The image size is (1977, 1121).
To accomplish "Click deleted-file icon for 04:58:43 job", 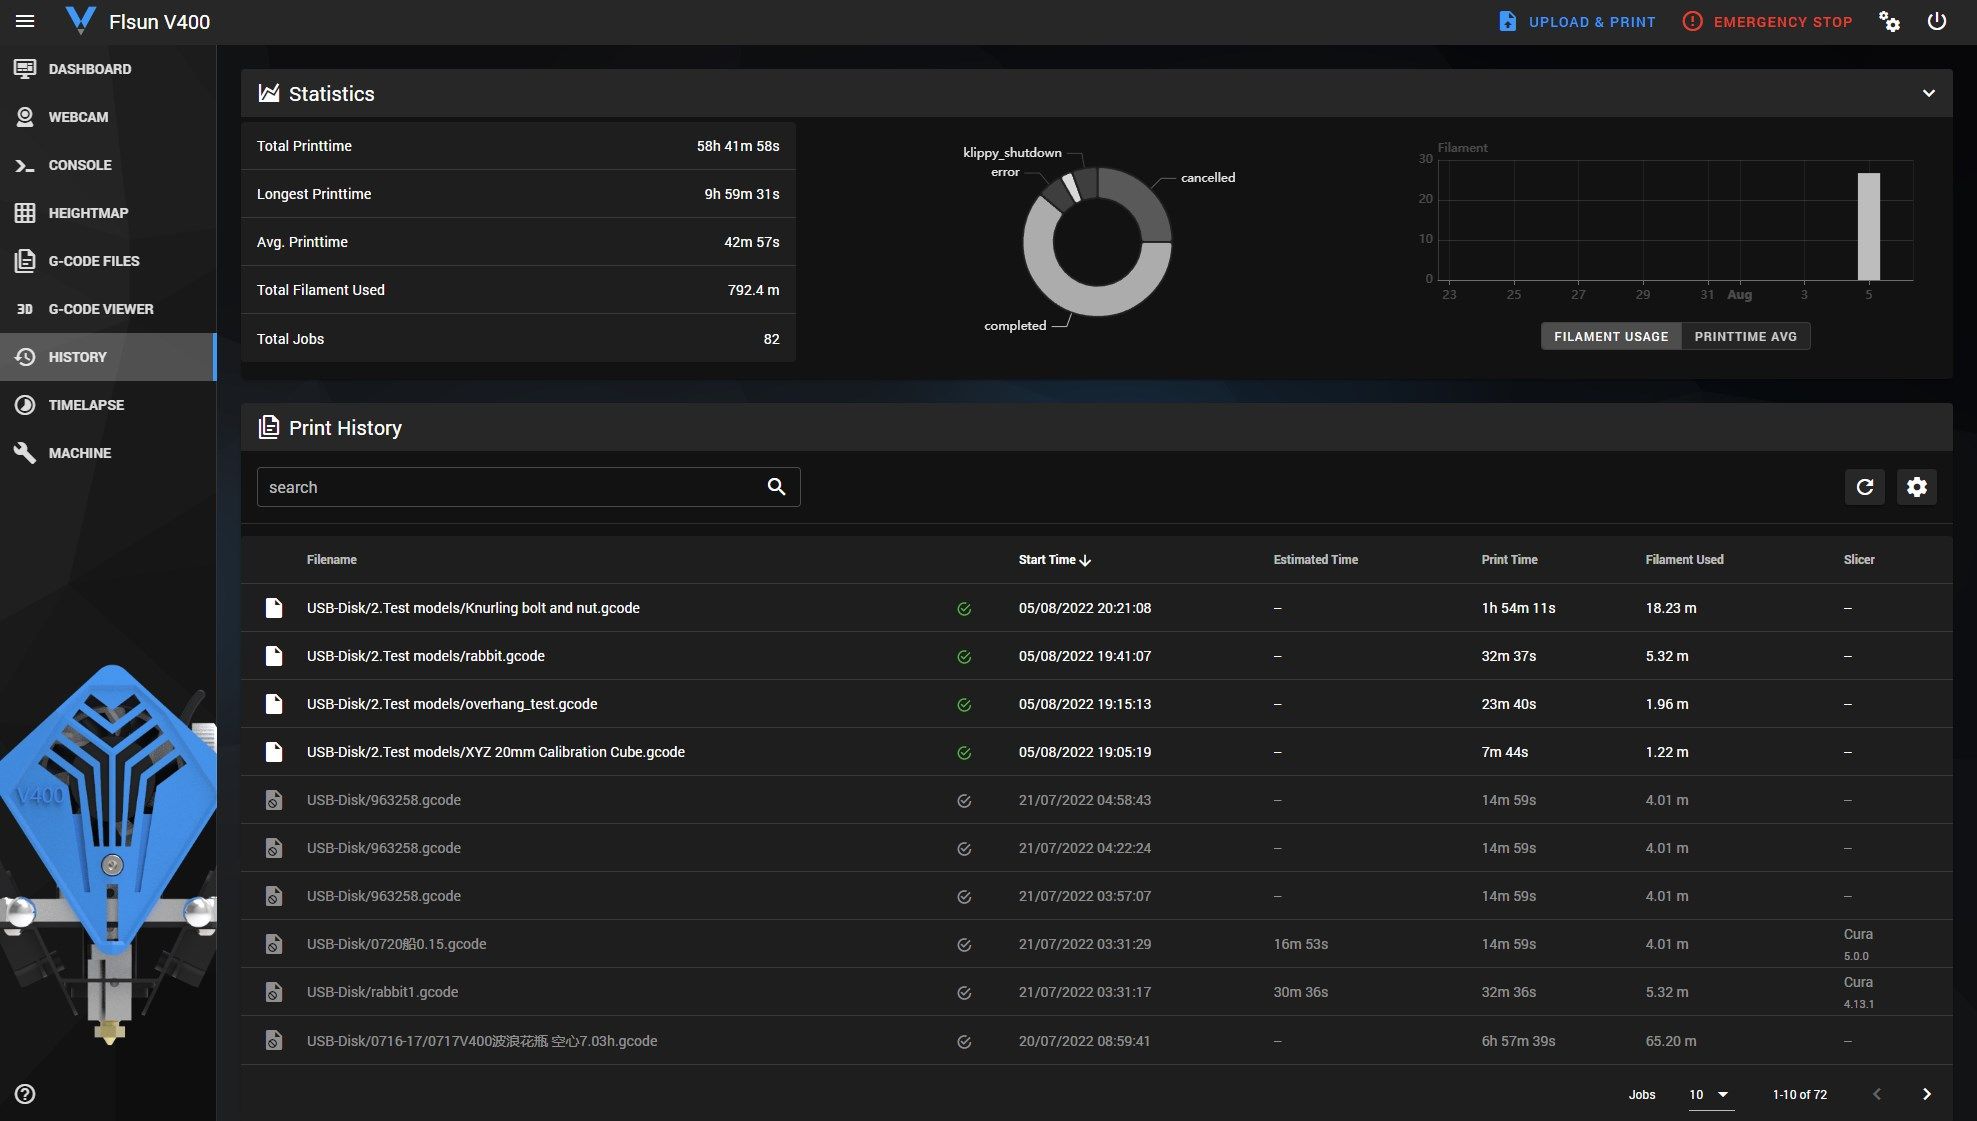I will tap(273, 800).
